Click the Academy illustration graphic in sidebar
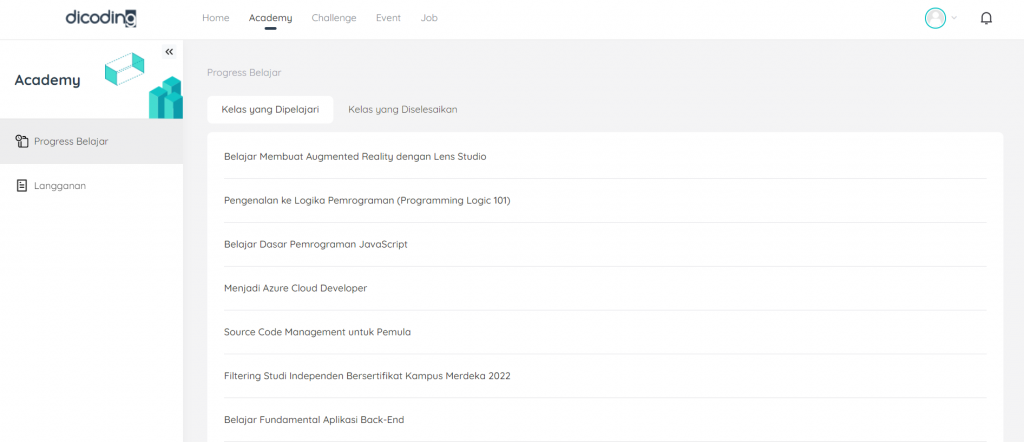1024x442 pixels. point(143,84)
